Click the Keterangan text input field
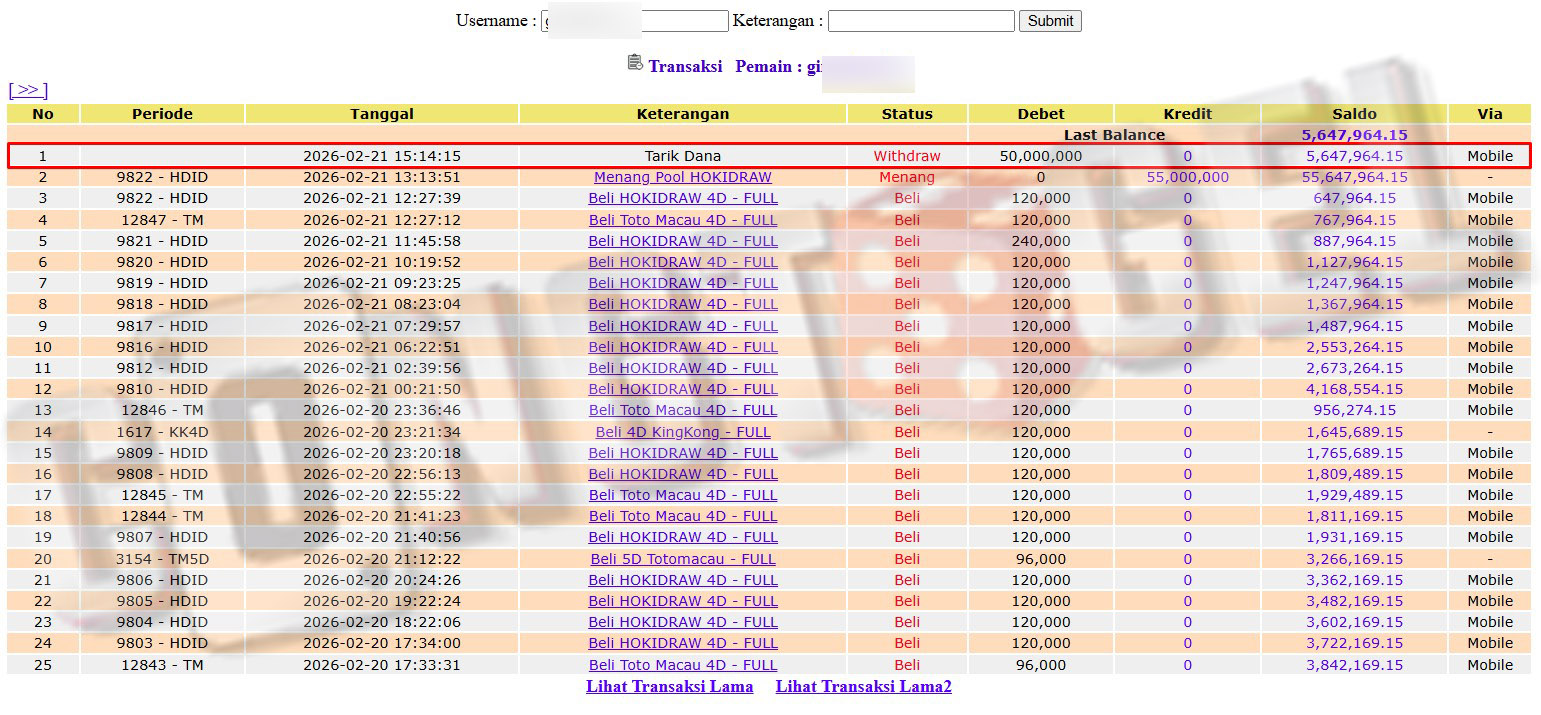This screenshot has height=715, width=1541. (920, 21)
